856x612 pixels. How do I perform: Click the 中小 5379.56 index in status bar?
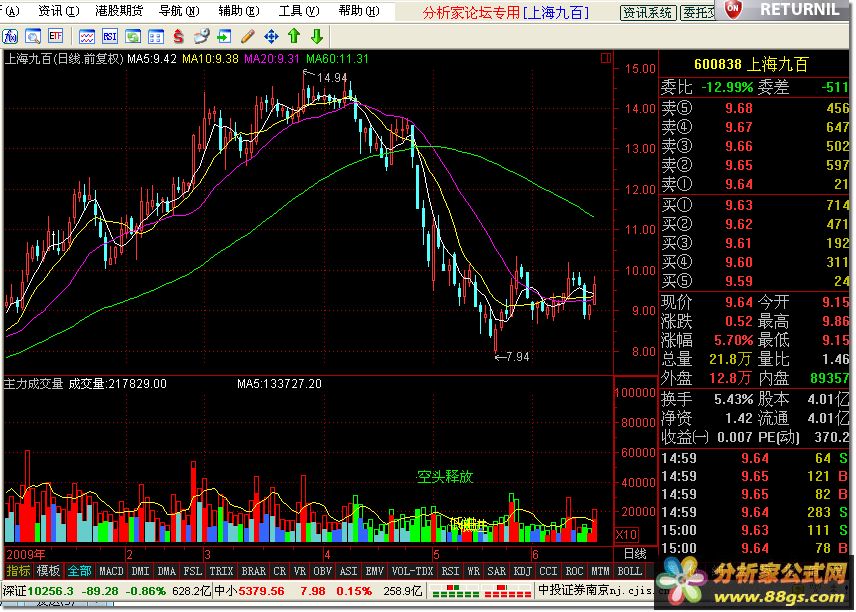[318, 591]
